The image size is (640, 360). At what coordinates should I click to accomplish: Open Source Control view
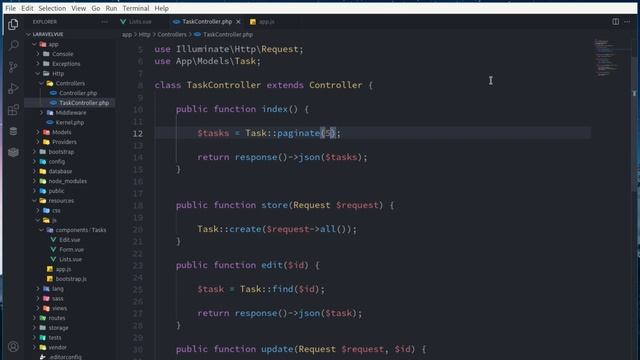(x=13, y=67)
